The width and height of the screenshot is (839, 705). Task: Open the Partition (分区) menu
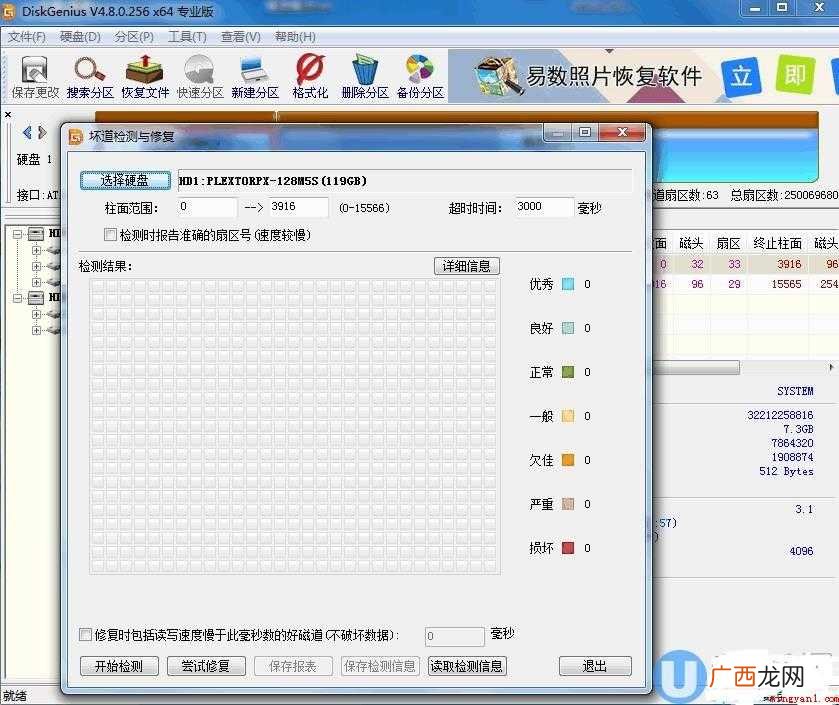[x=134, y=37]
